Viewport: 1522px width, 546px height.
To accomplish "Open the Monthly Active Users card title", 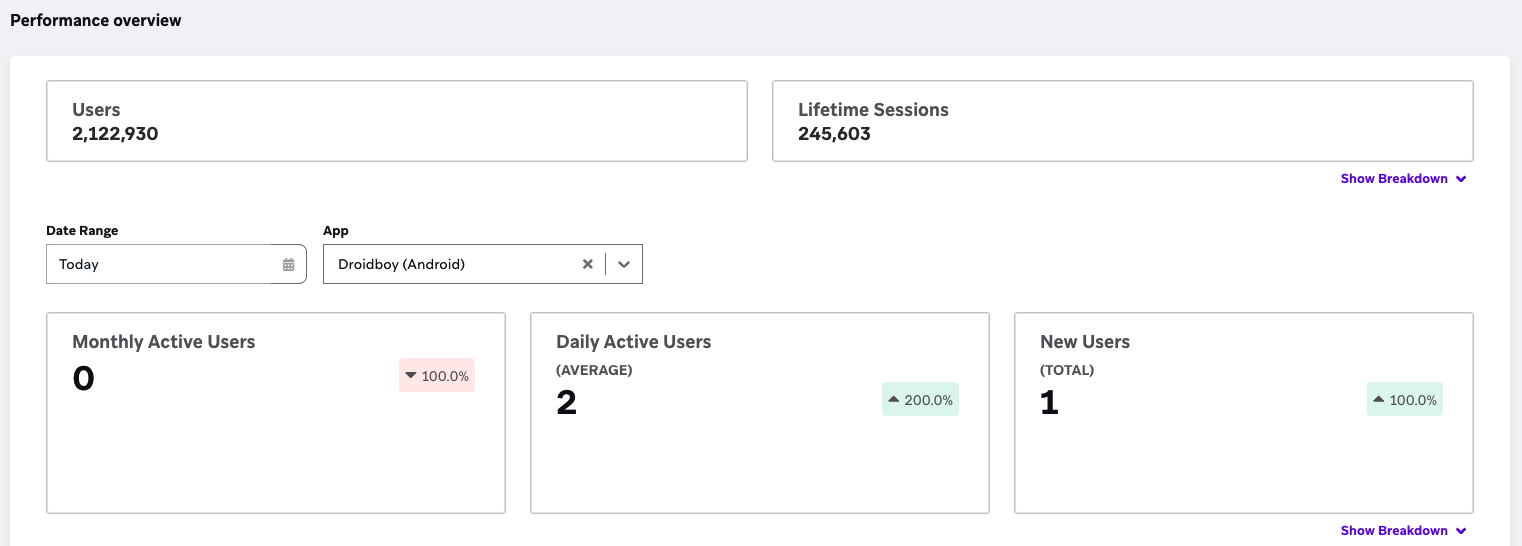I will tap(164, 342).
